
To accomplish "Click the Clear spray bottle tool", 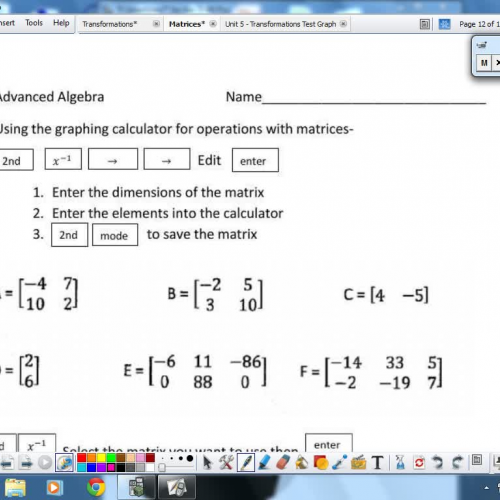I will click(x=400, y=463).
